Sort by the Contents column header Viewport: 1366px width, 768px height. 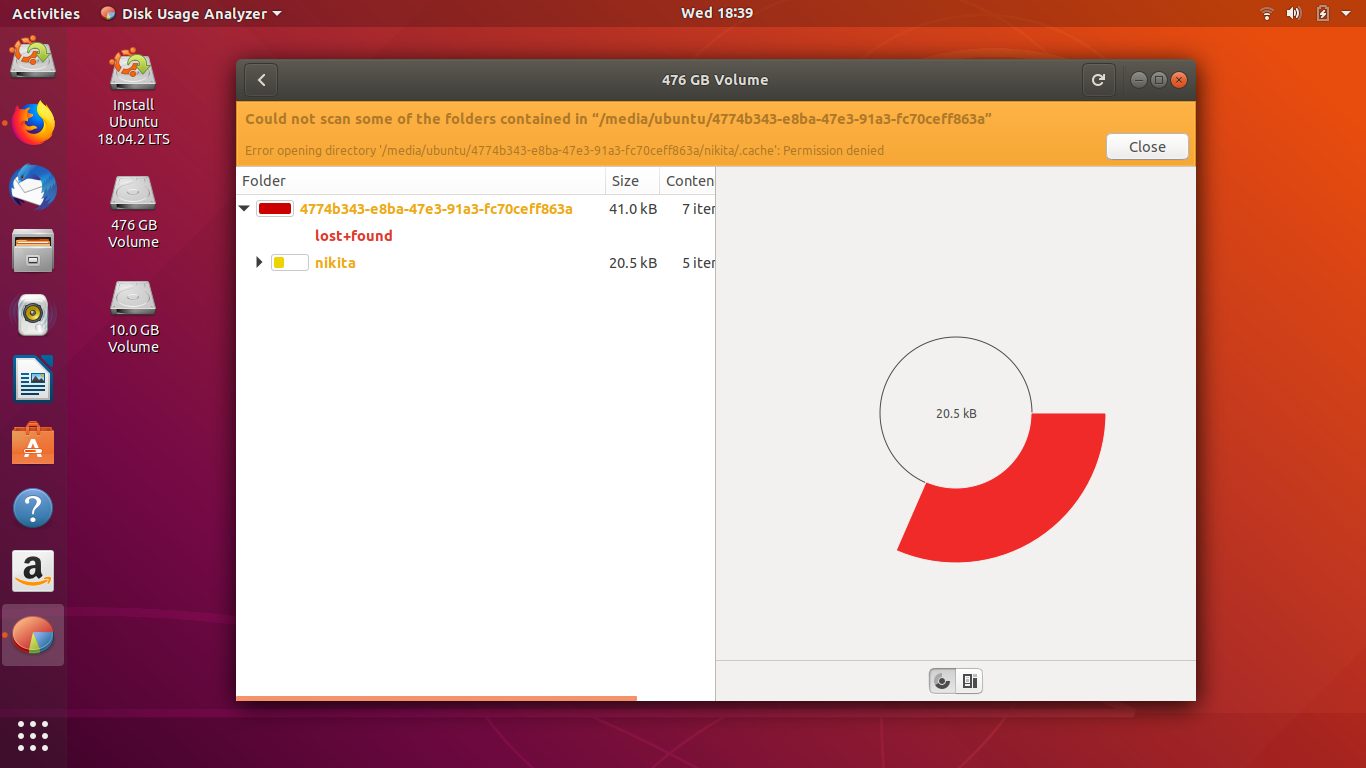pyautogui.click(x=688, y=181)
